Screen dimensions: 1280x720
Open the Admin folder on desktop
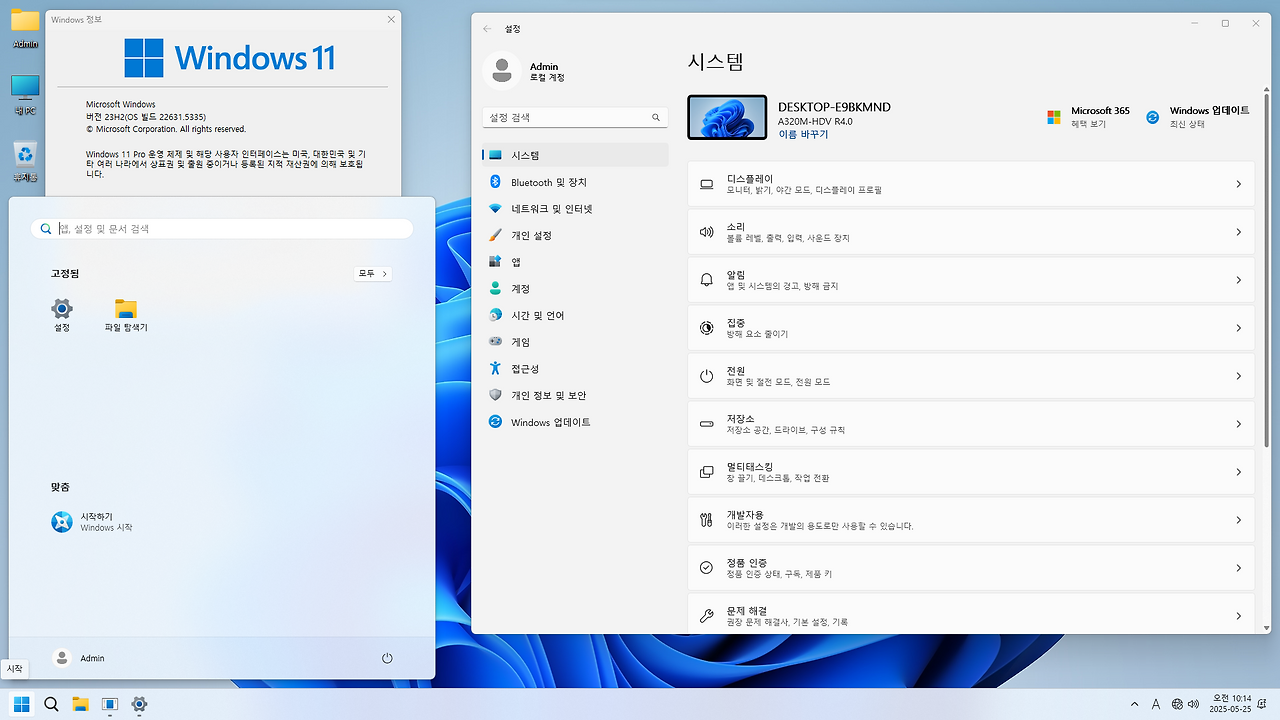[25, 29]
